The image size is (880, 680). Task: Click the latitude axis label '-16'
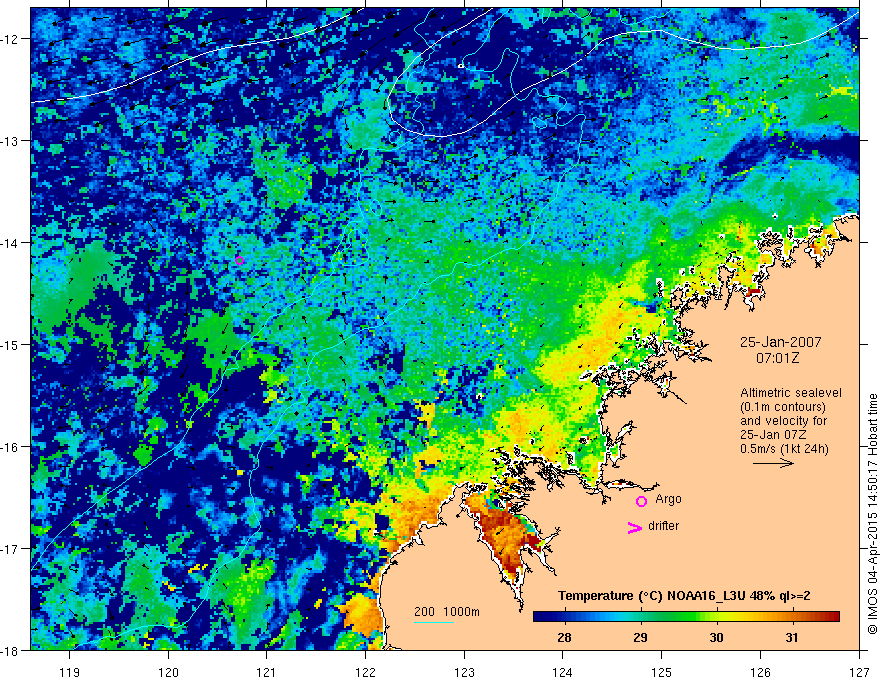click(x=10, y=447)
